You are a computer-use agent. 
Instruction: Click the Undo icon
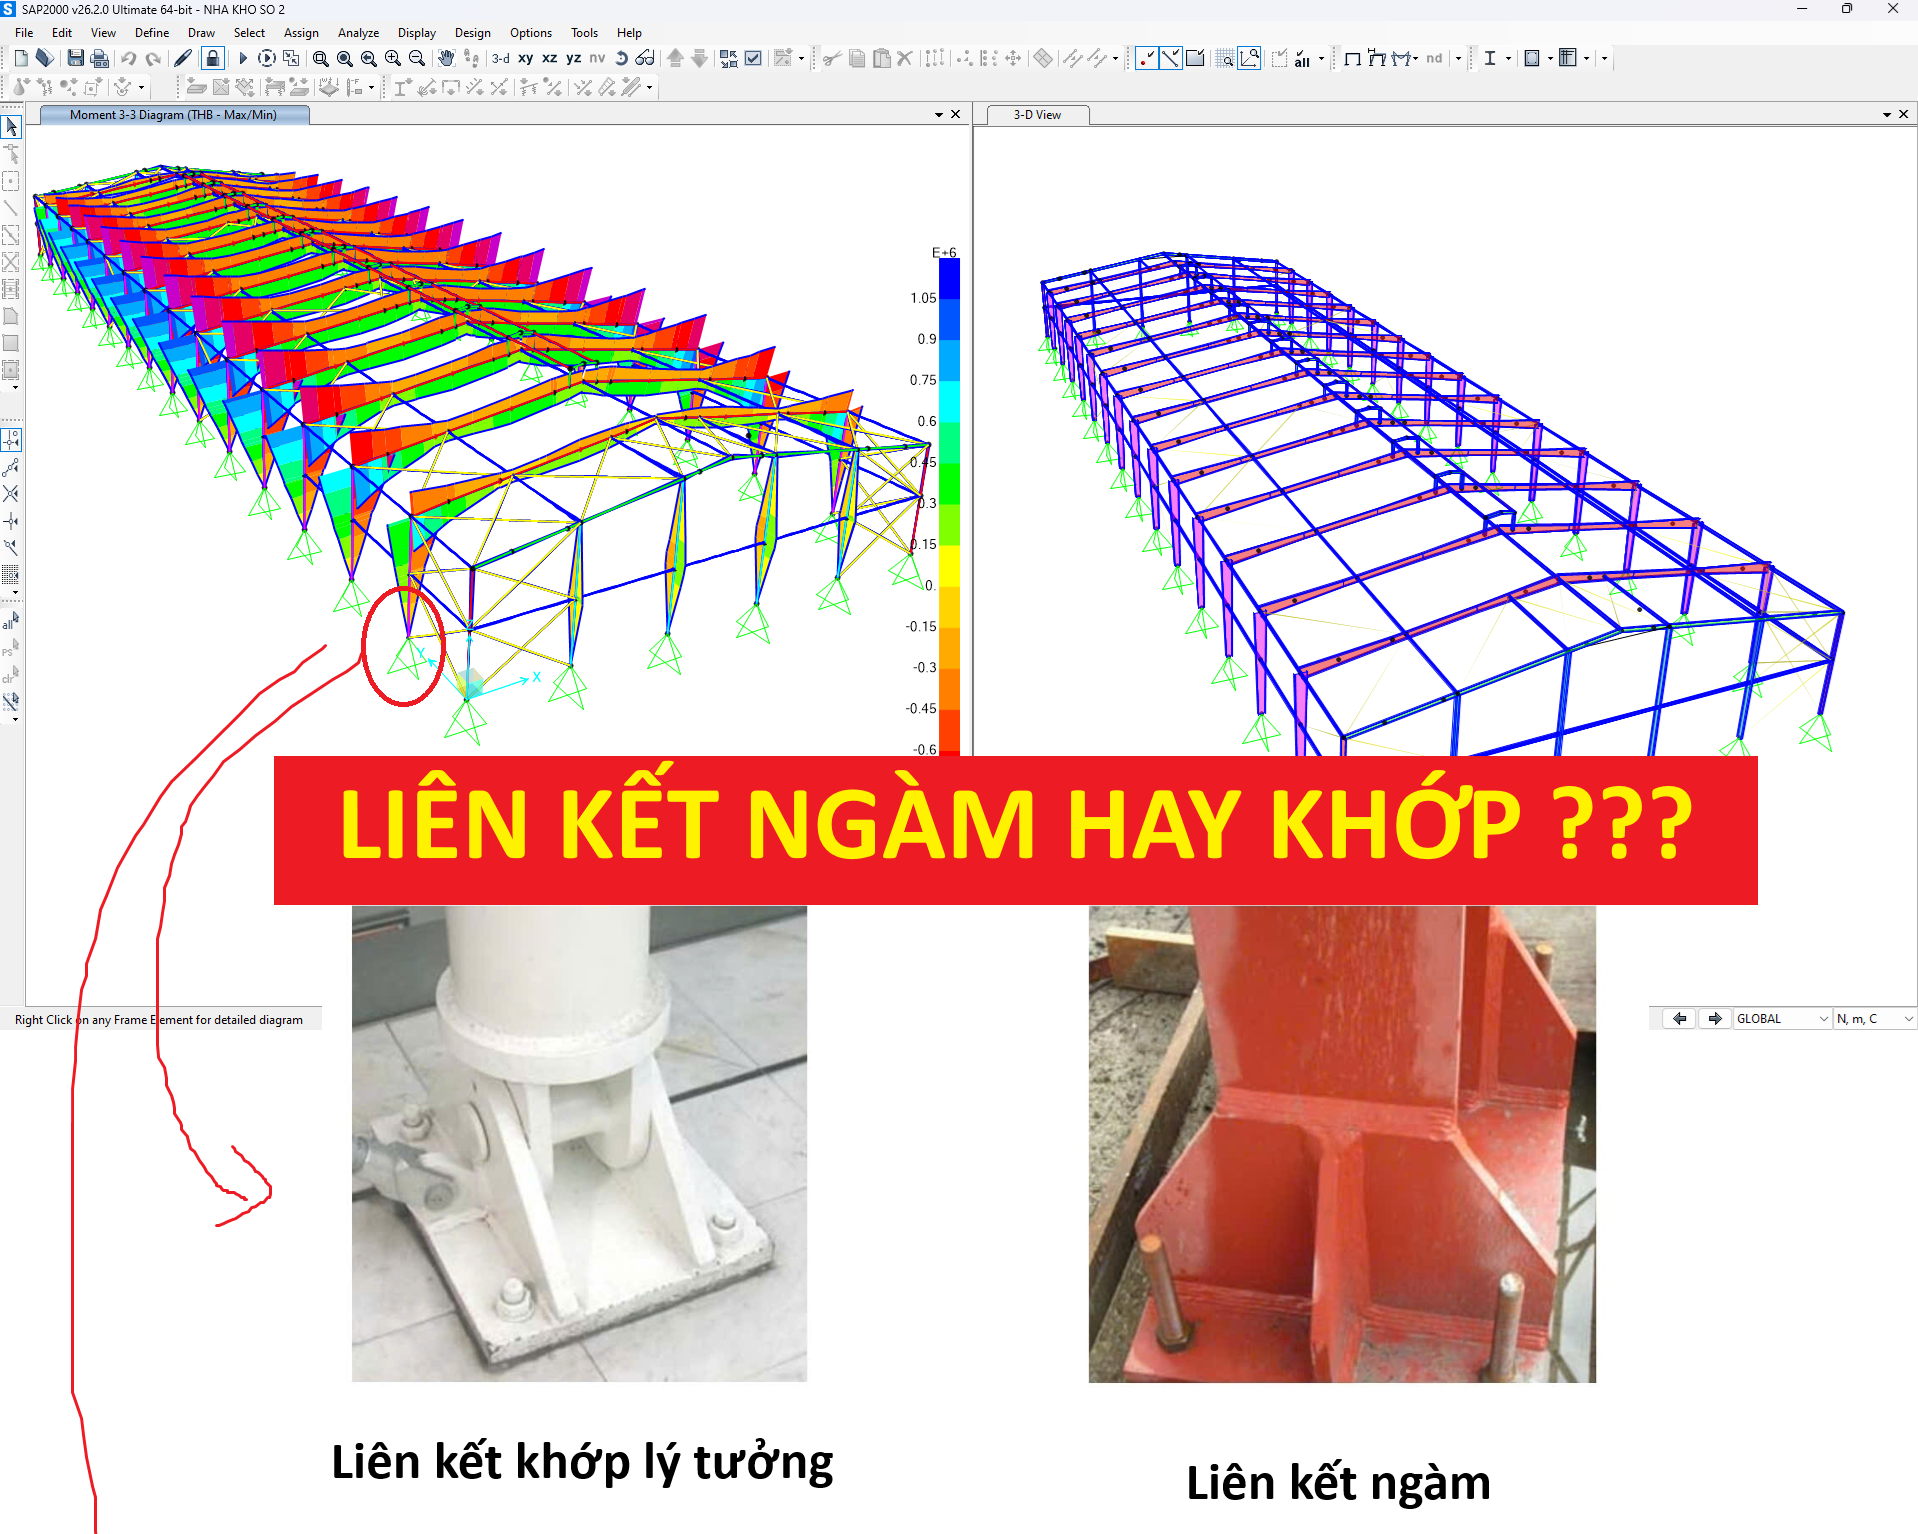click(x=128, y=58)
